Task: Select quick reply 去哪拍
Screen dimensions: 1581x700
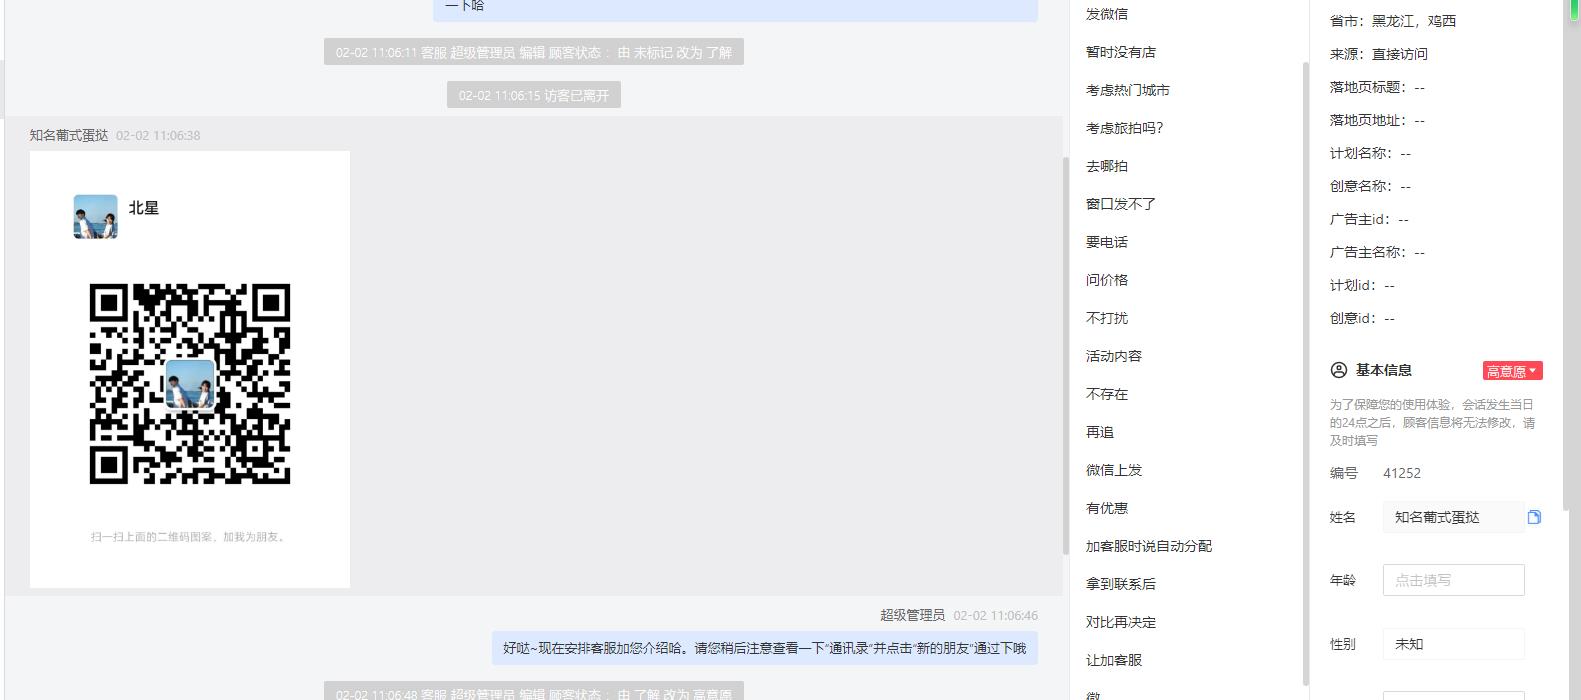Action: pyautogui.click(x=1107, y=166)
